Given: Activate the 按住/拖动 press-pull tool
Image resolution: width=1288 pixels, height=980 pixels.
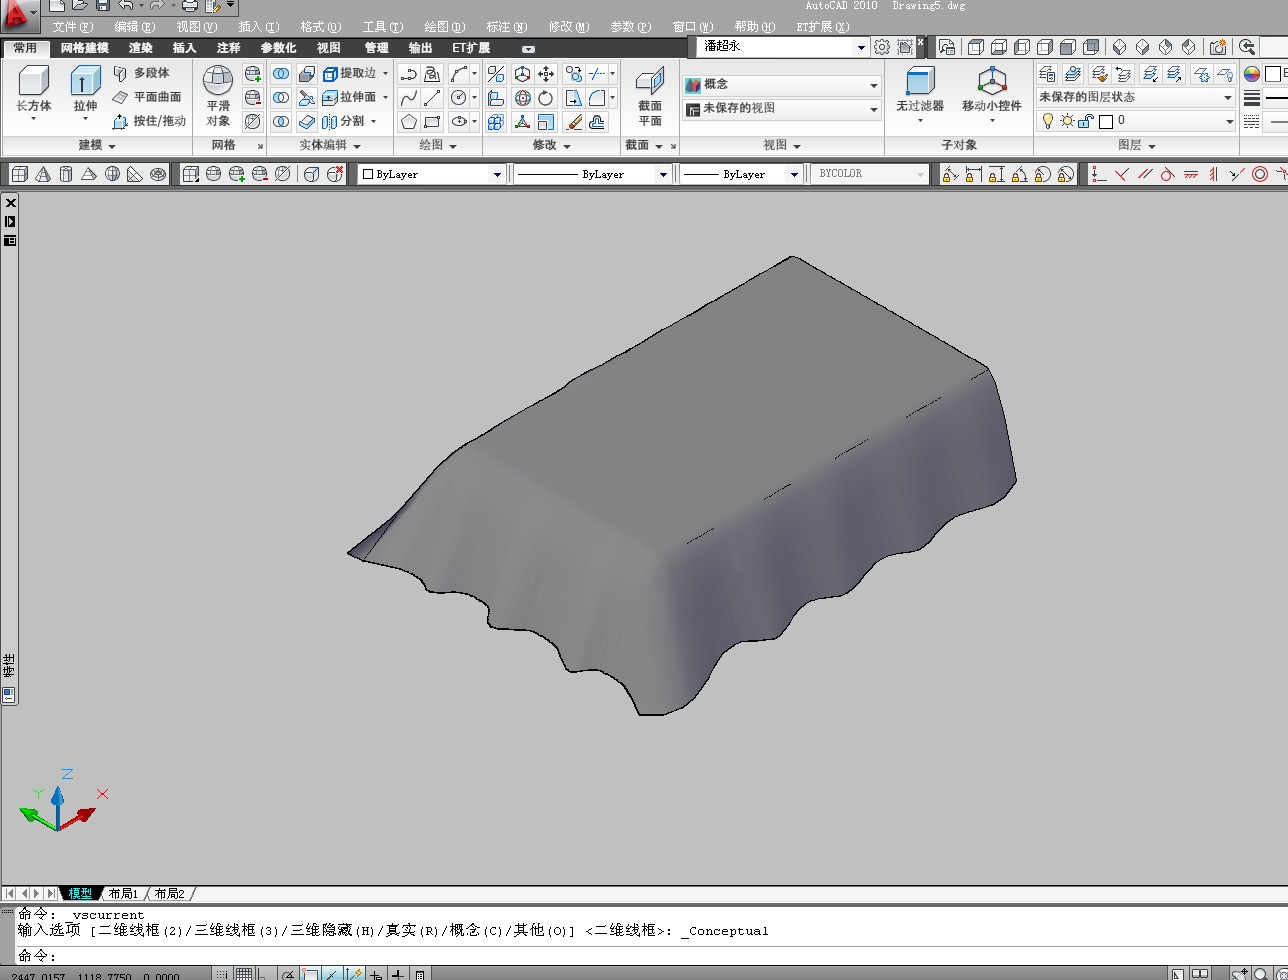Looking at the screenshot, I should [149, 121].
